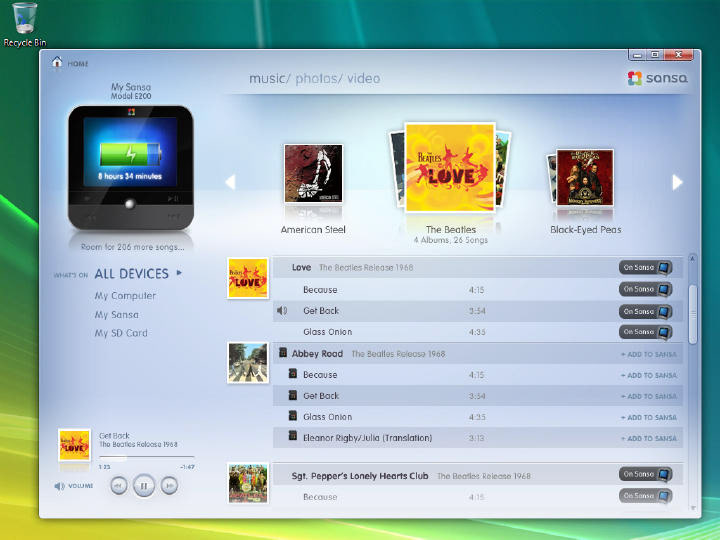720x540 pixels.
Task: Pause playback with the pause button
Action: click(144, 486)
